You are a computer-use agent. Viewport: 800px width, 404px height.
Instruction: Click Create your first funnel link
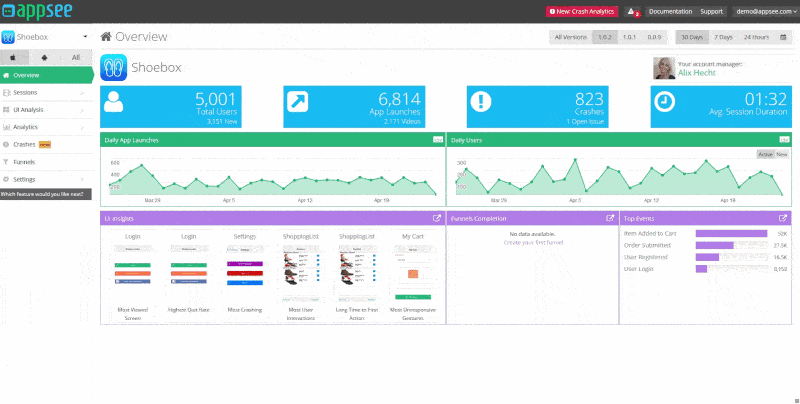[533, 242]
